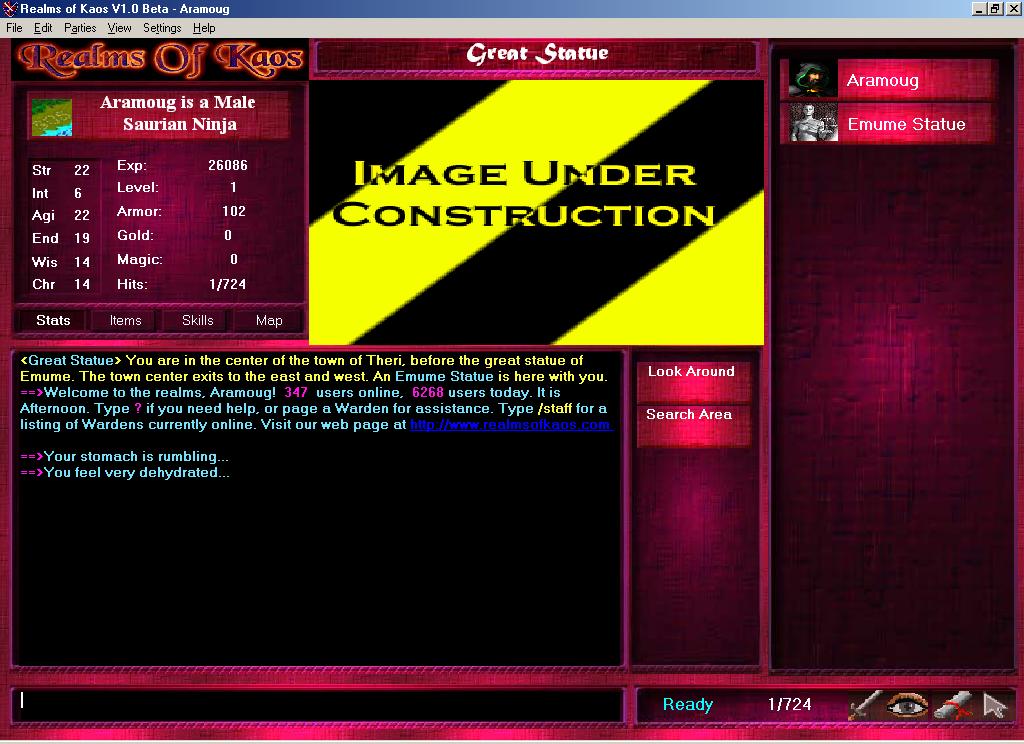
Task: Select Emume Statue in the occupants list
Action: 889,123
